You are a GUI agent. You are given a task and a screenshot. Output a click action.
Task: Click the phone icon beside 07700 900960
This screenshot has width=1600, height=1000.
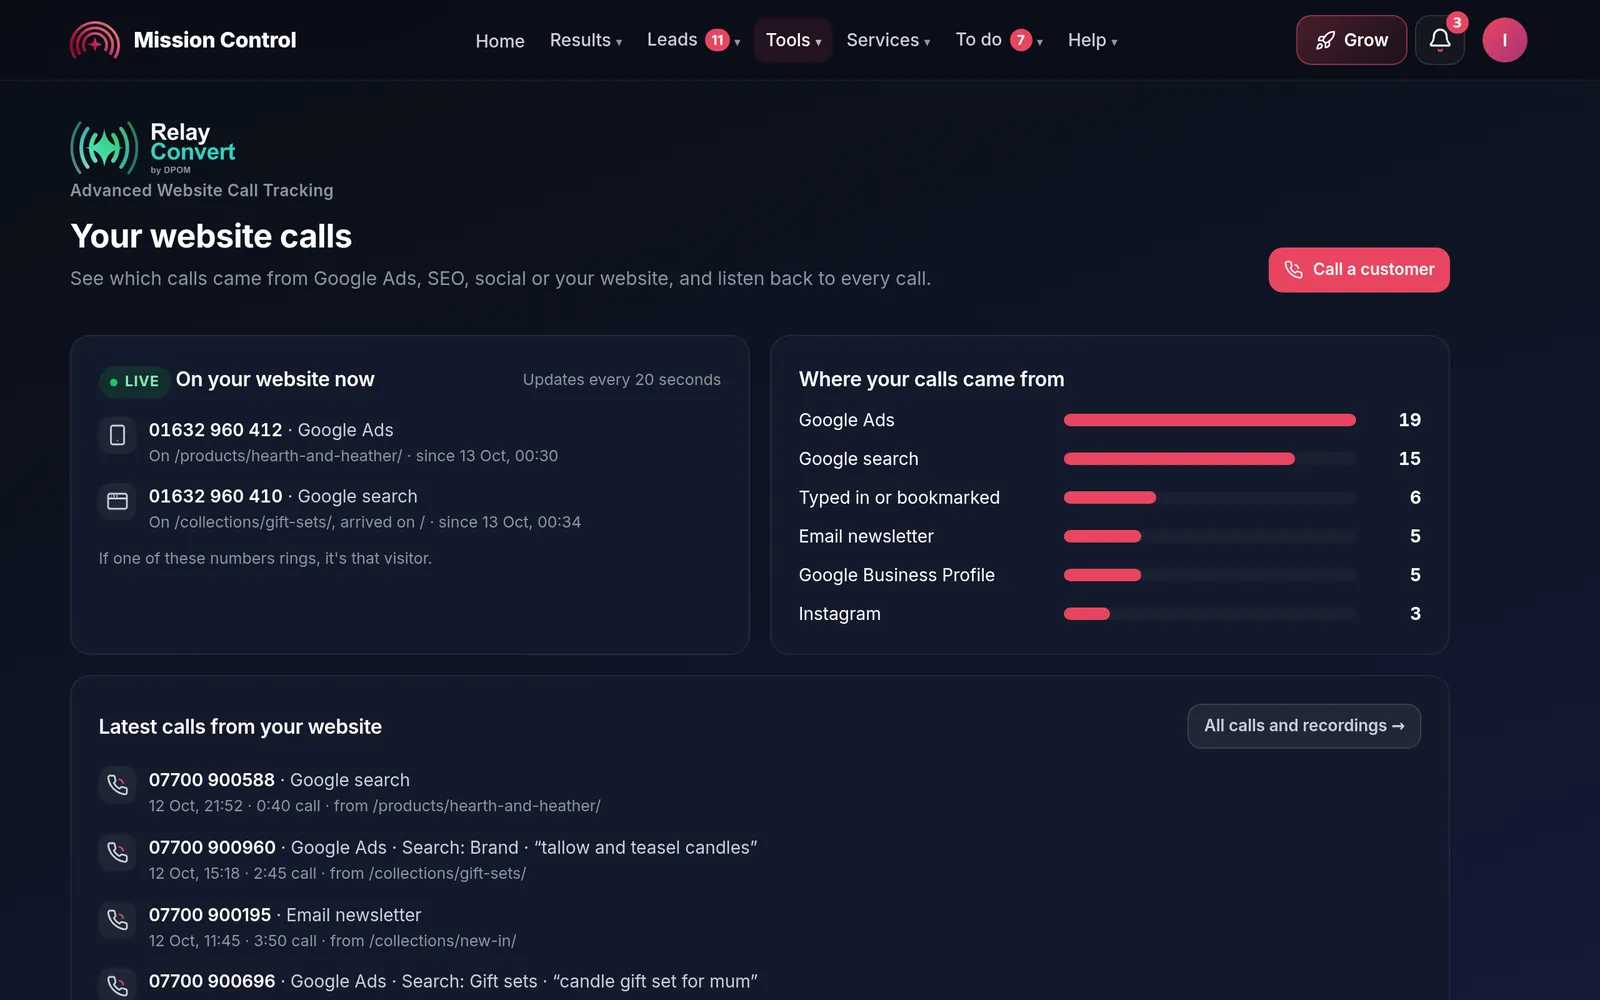coord(117,852)
